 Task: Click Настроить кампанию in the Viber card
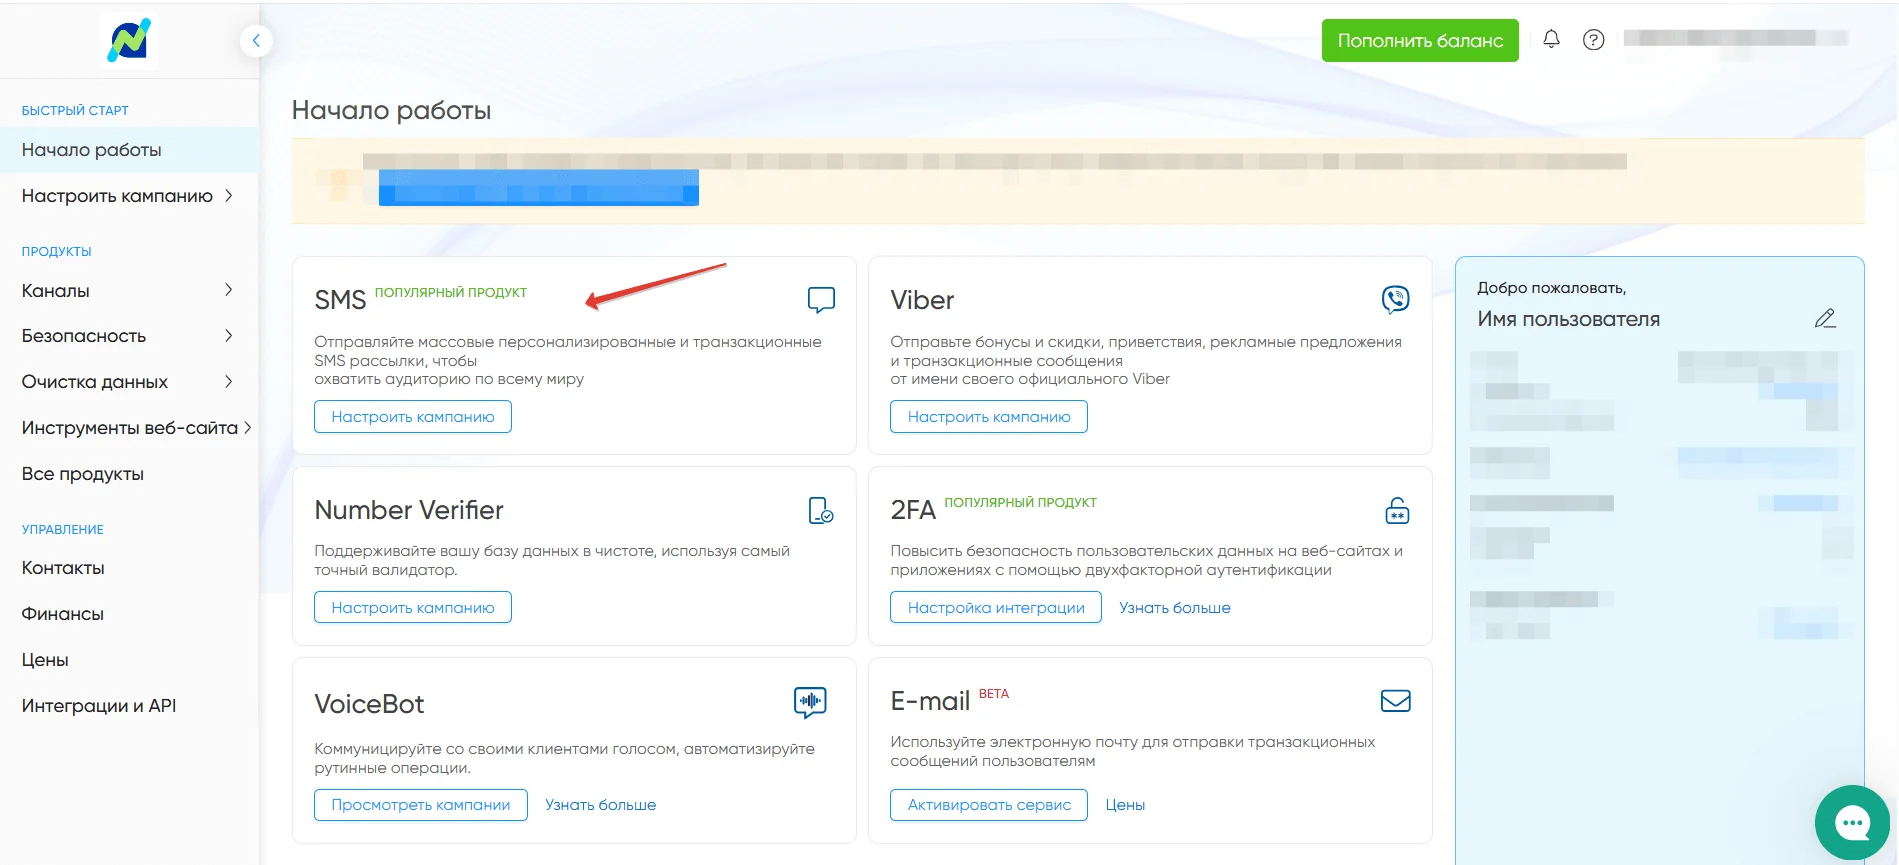pyautogui.click(x=989, y=417)
